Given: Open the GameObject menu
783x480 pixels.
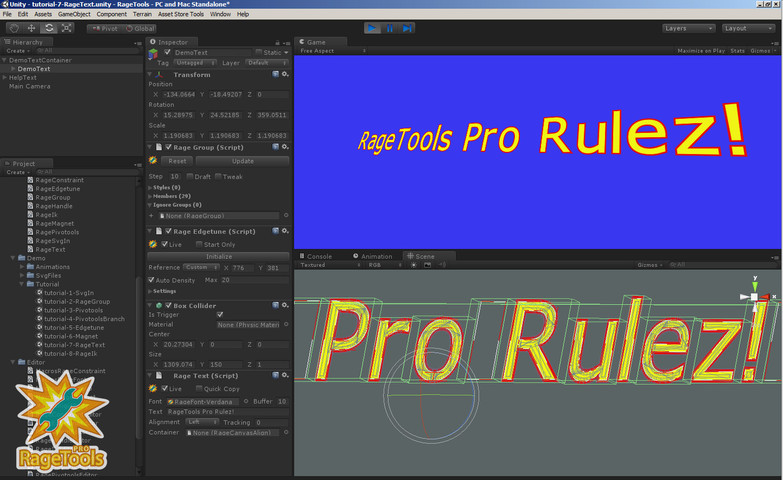Looking at the screenshot, I should [x=74, y=14].
